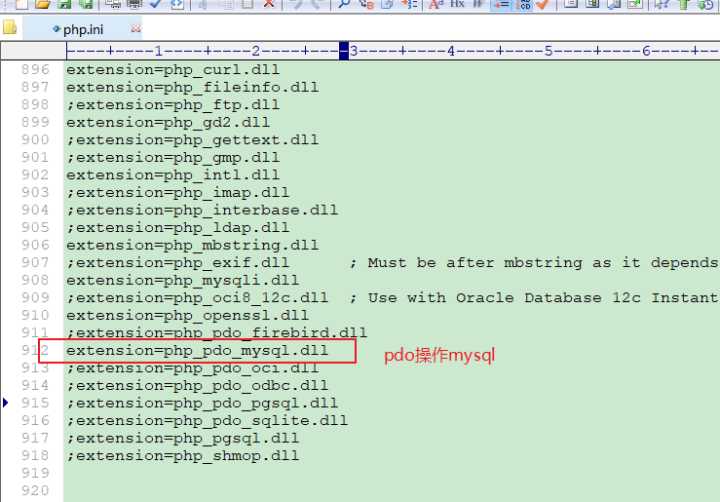Click the column ruler marker near column 3

(x=344, y=51)
